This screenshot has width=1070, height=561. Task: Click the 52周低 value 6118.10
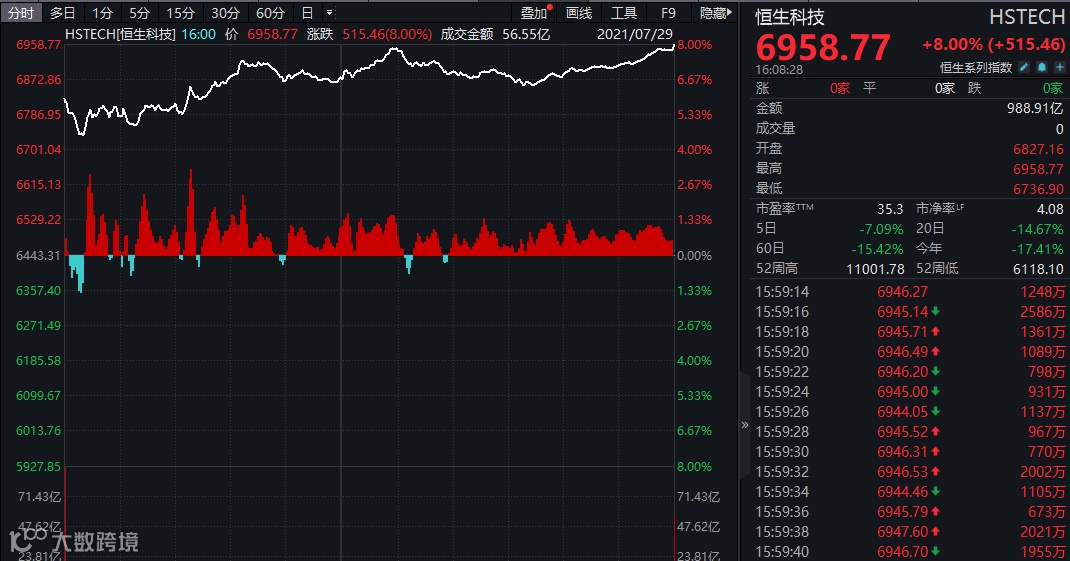tap(1039, 269)
